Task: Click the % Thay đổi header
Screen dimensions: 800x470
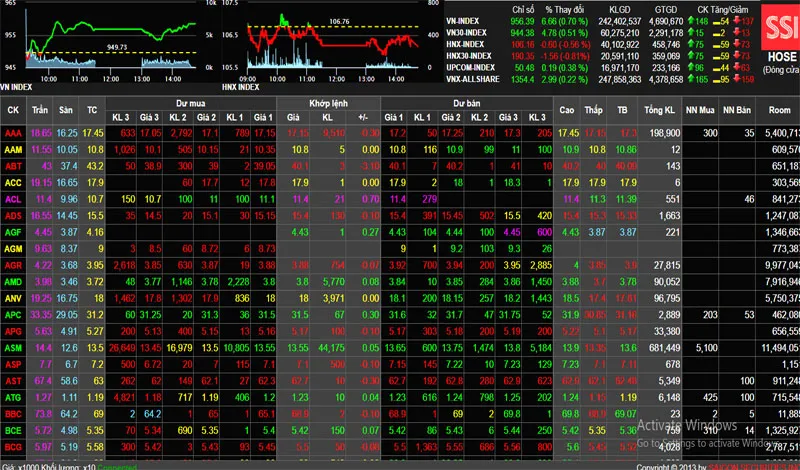Action: (x=564, y=10)
